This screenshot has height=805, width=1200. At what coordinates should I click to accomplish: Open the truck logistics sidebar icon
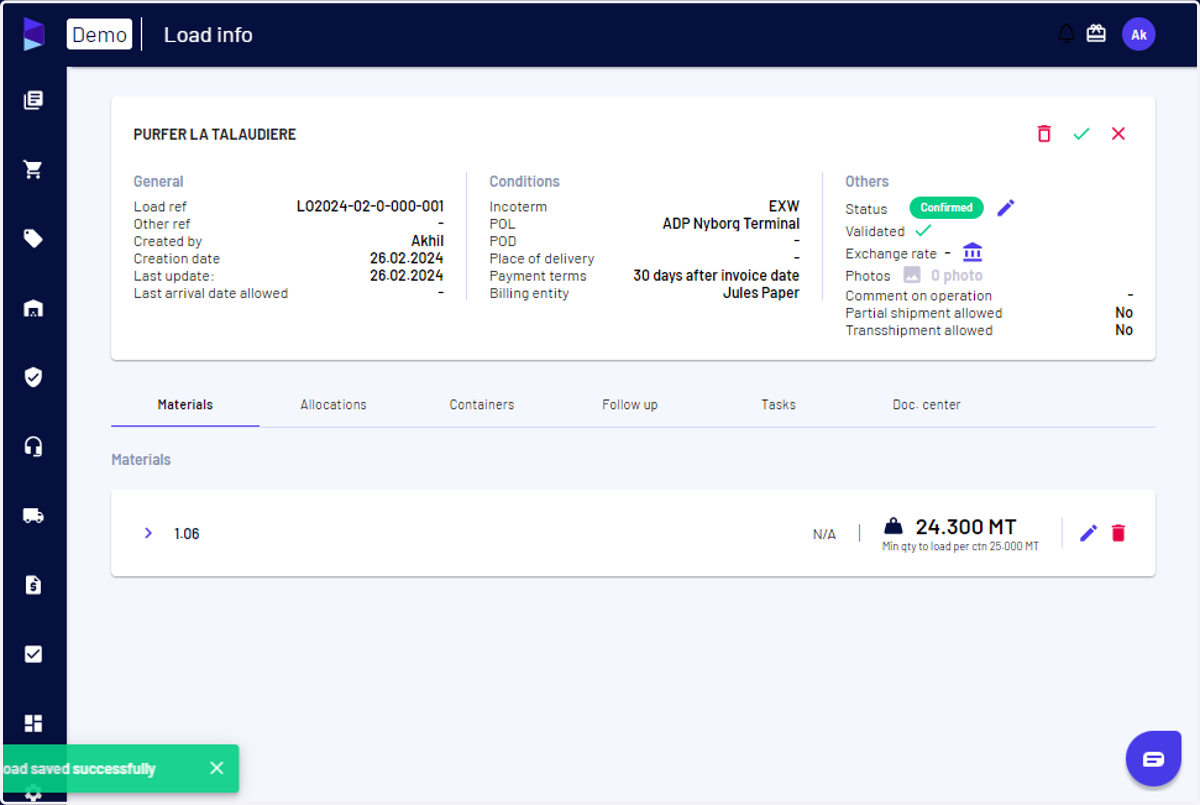33,516
